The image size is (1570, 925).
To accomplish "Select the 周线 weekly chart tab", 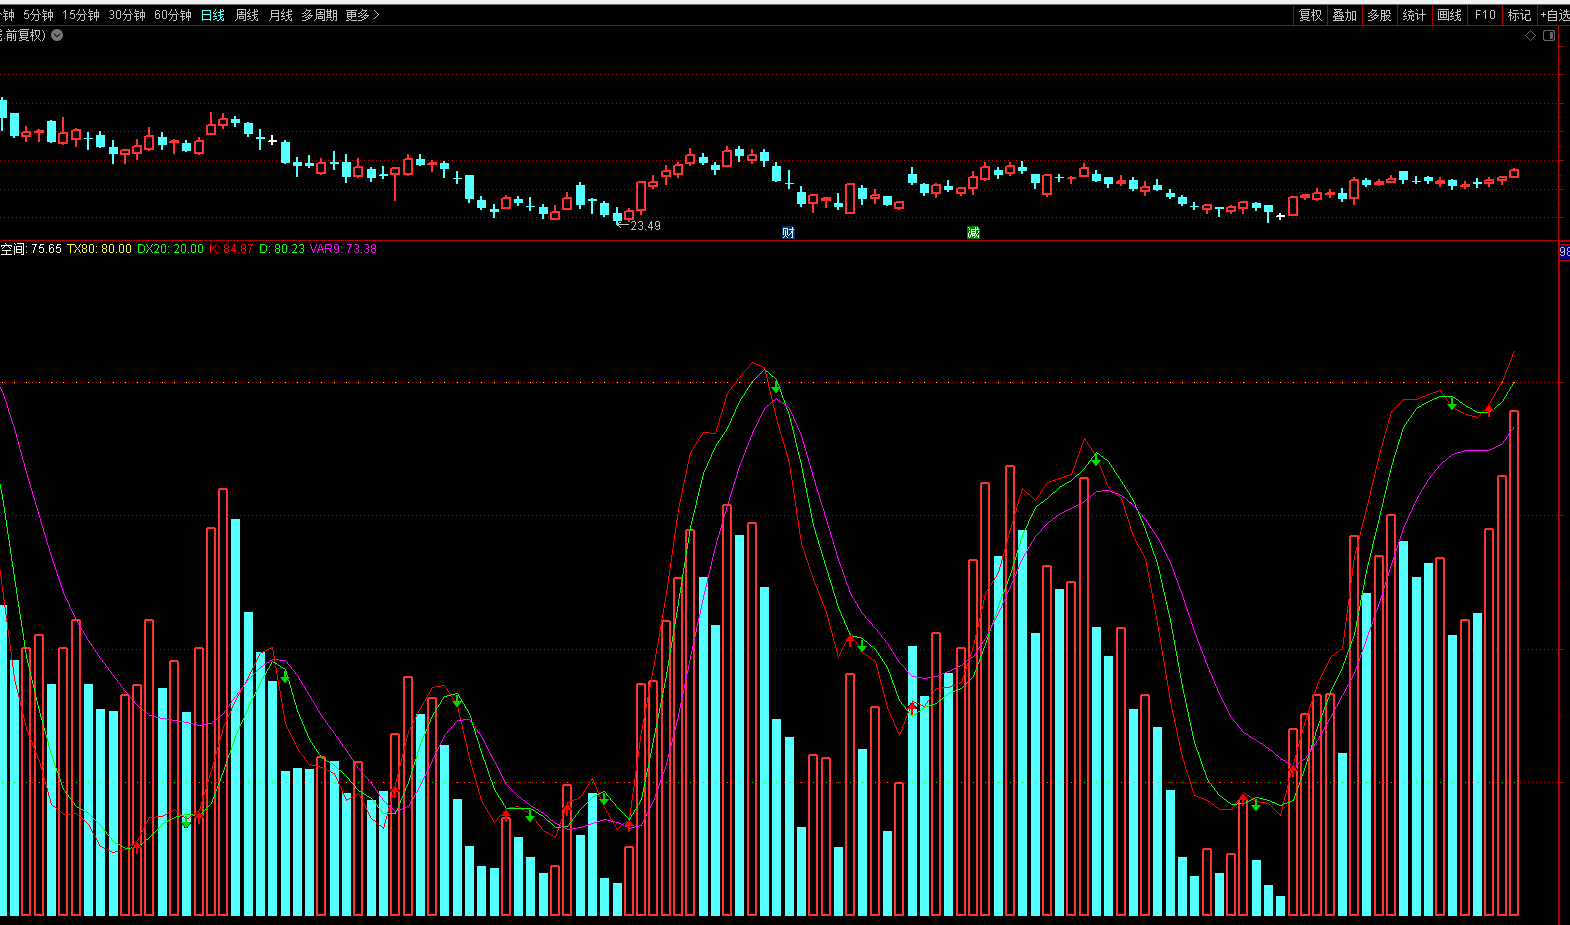I will 246,15.
